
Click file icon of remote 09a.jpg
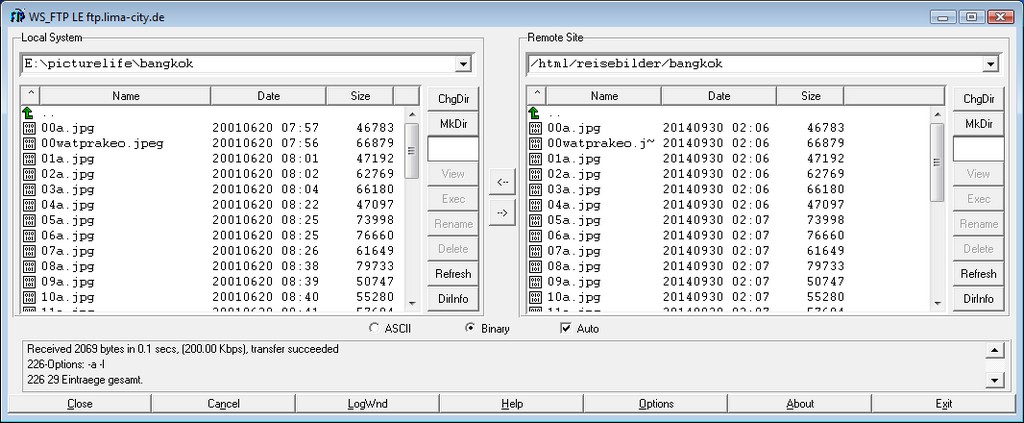point(535,282)
